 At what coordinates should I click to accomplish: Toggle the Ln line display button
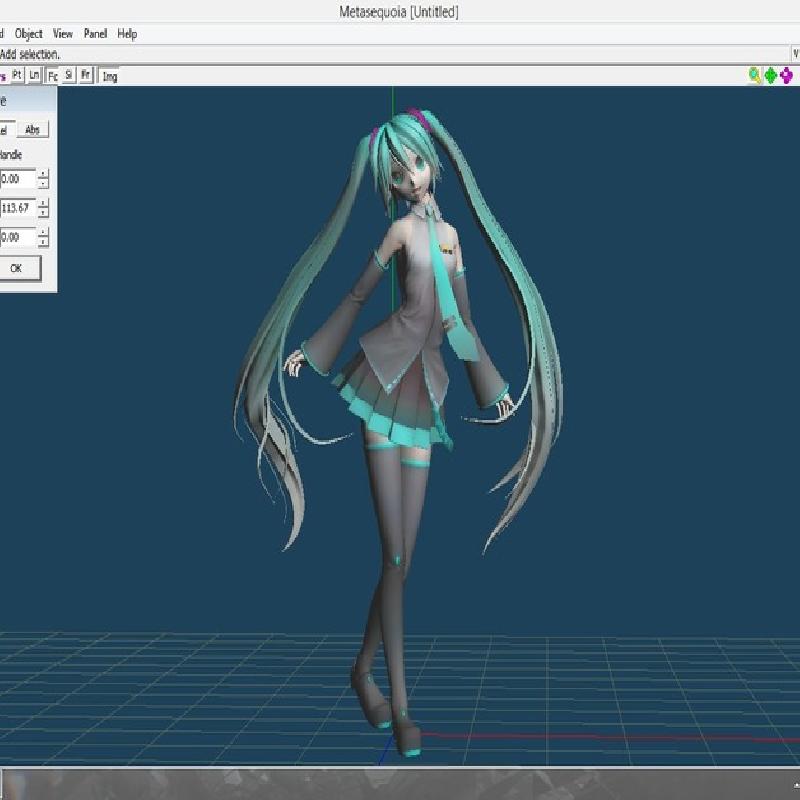(x=34, y=76)
